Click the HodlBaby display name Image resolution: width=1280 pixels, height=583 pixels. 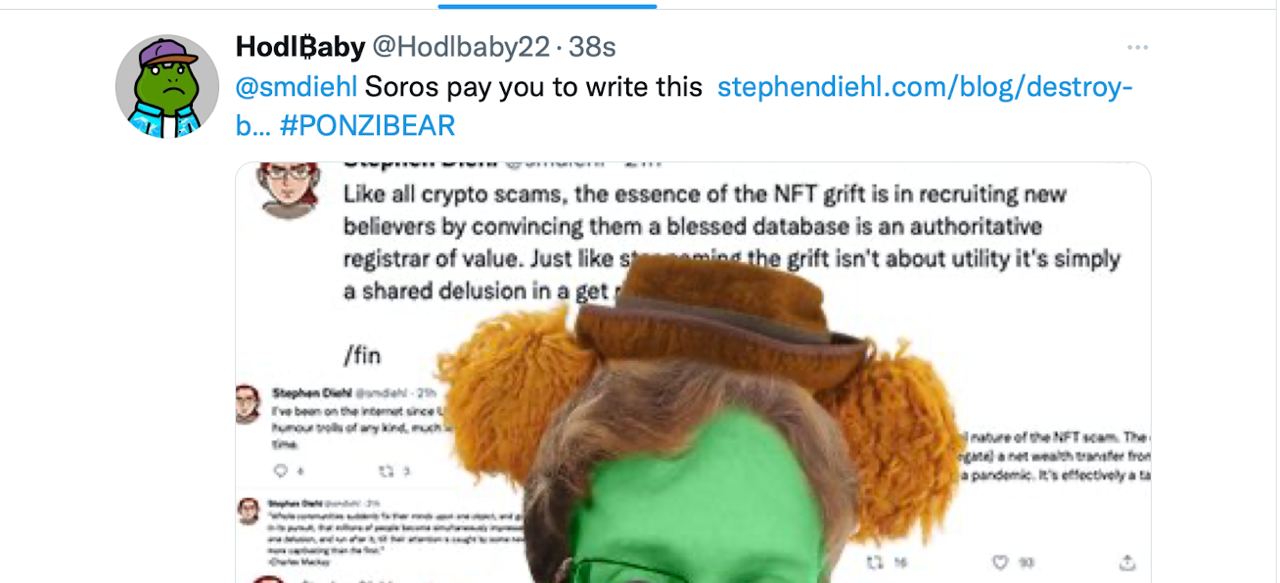[x=300, y=46]
